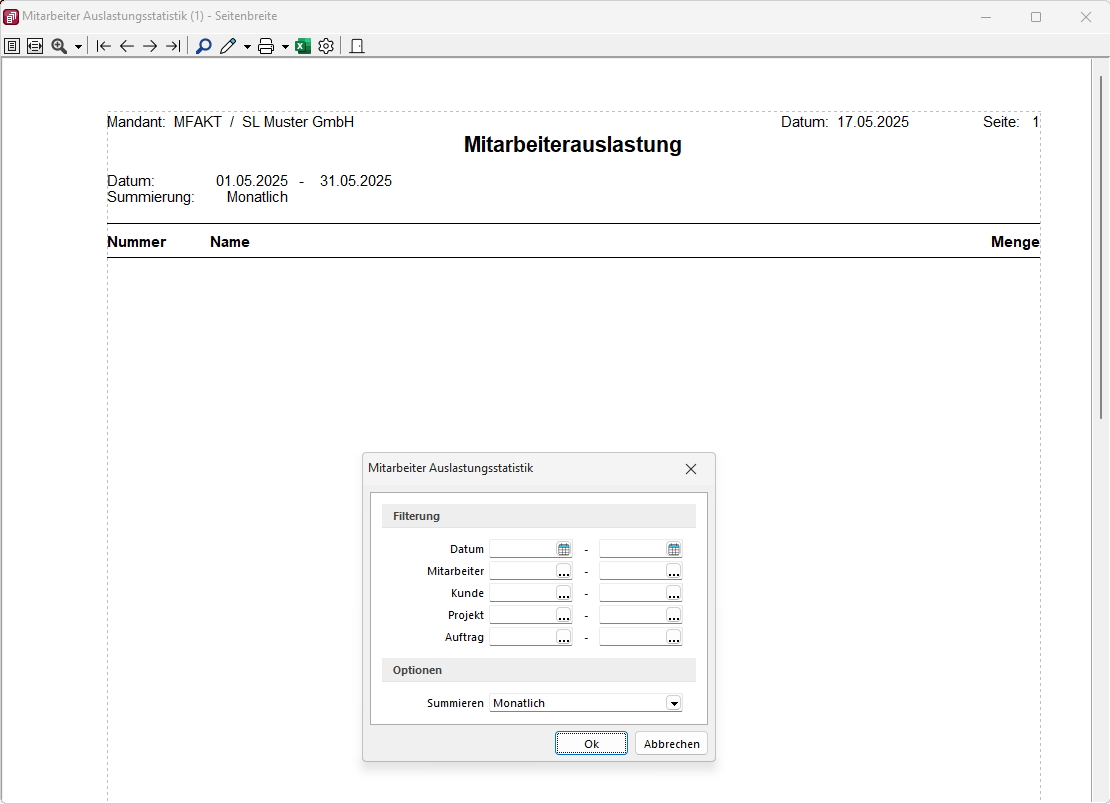Open calendar picker for end Datum
This screenshot has width=1110, height=804.
[674, 549]
